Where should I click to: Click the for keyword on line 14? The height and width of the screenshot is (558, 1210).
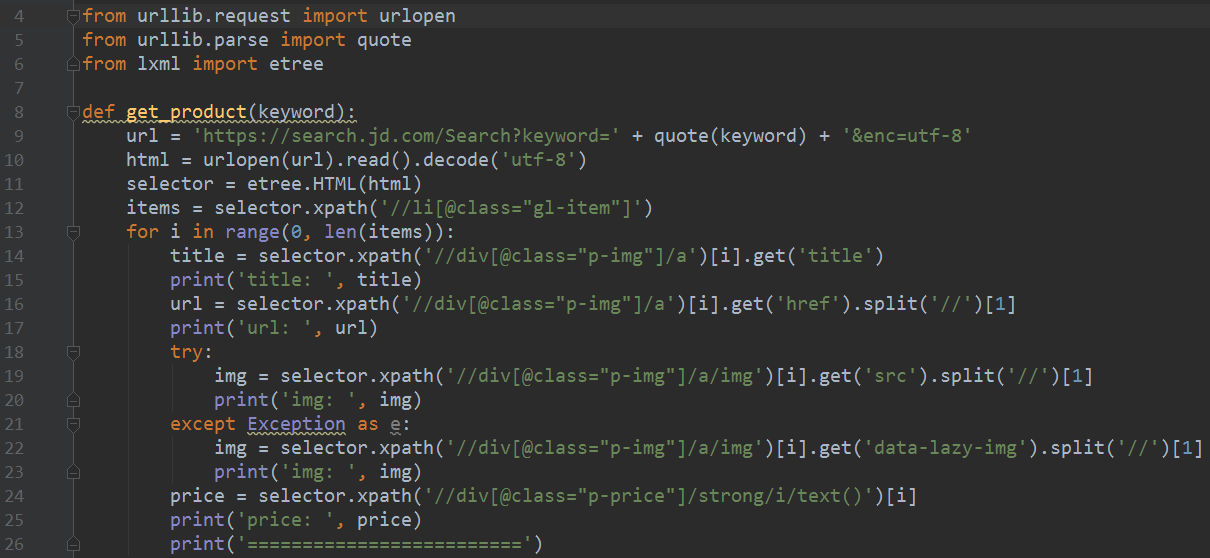144,232
